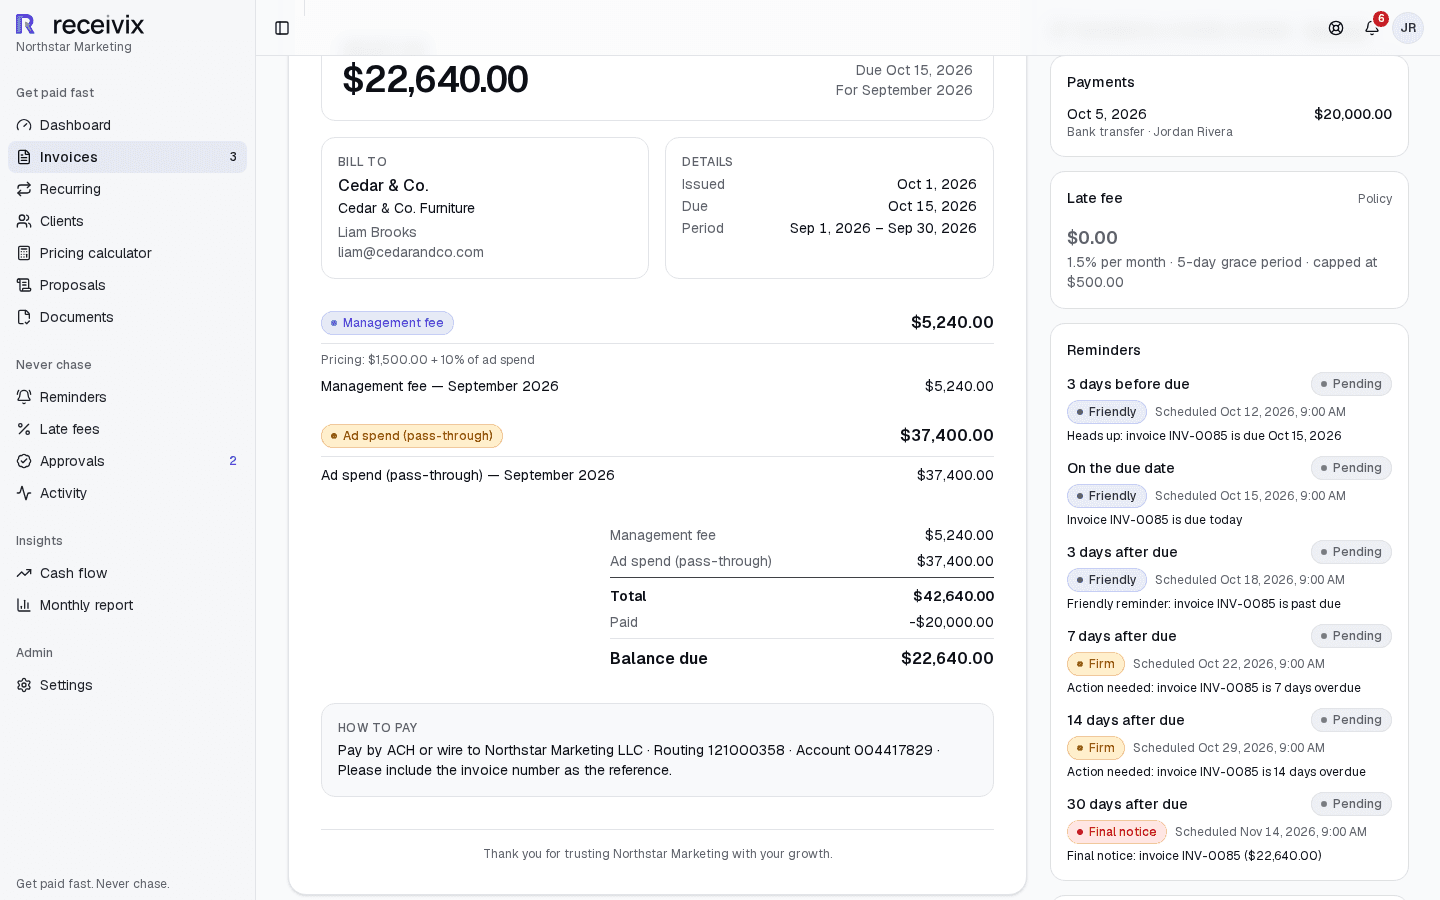Click the Settings gear icon
This screenshot has height=900, width=1440.
[x=24, y=685]
